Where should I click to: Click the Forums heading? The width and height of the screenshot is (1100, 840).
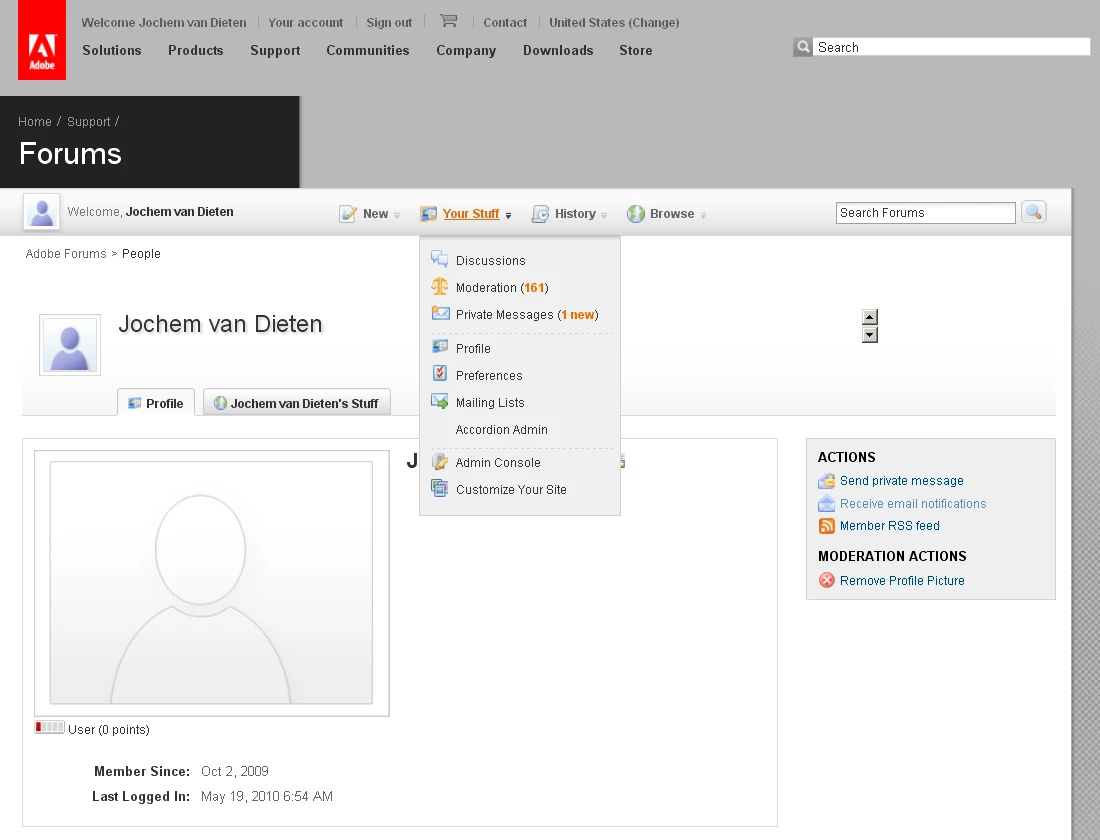coord(70,154)
